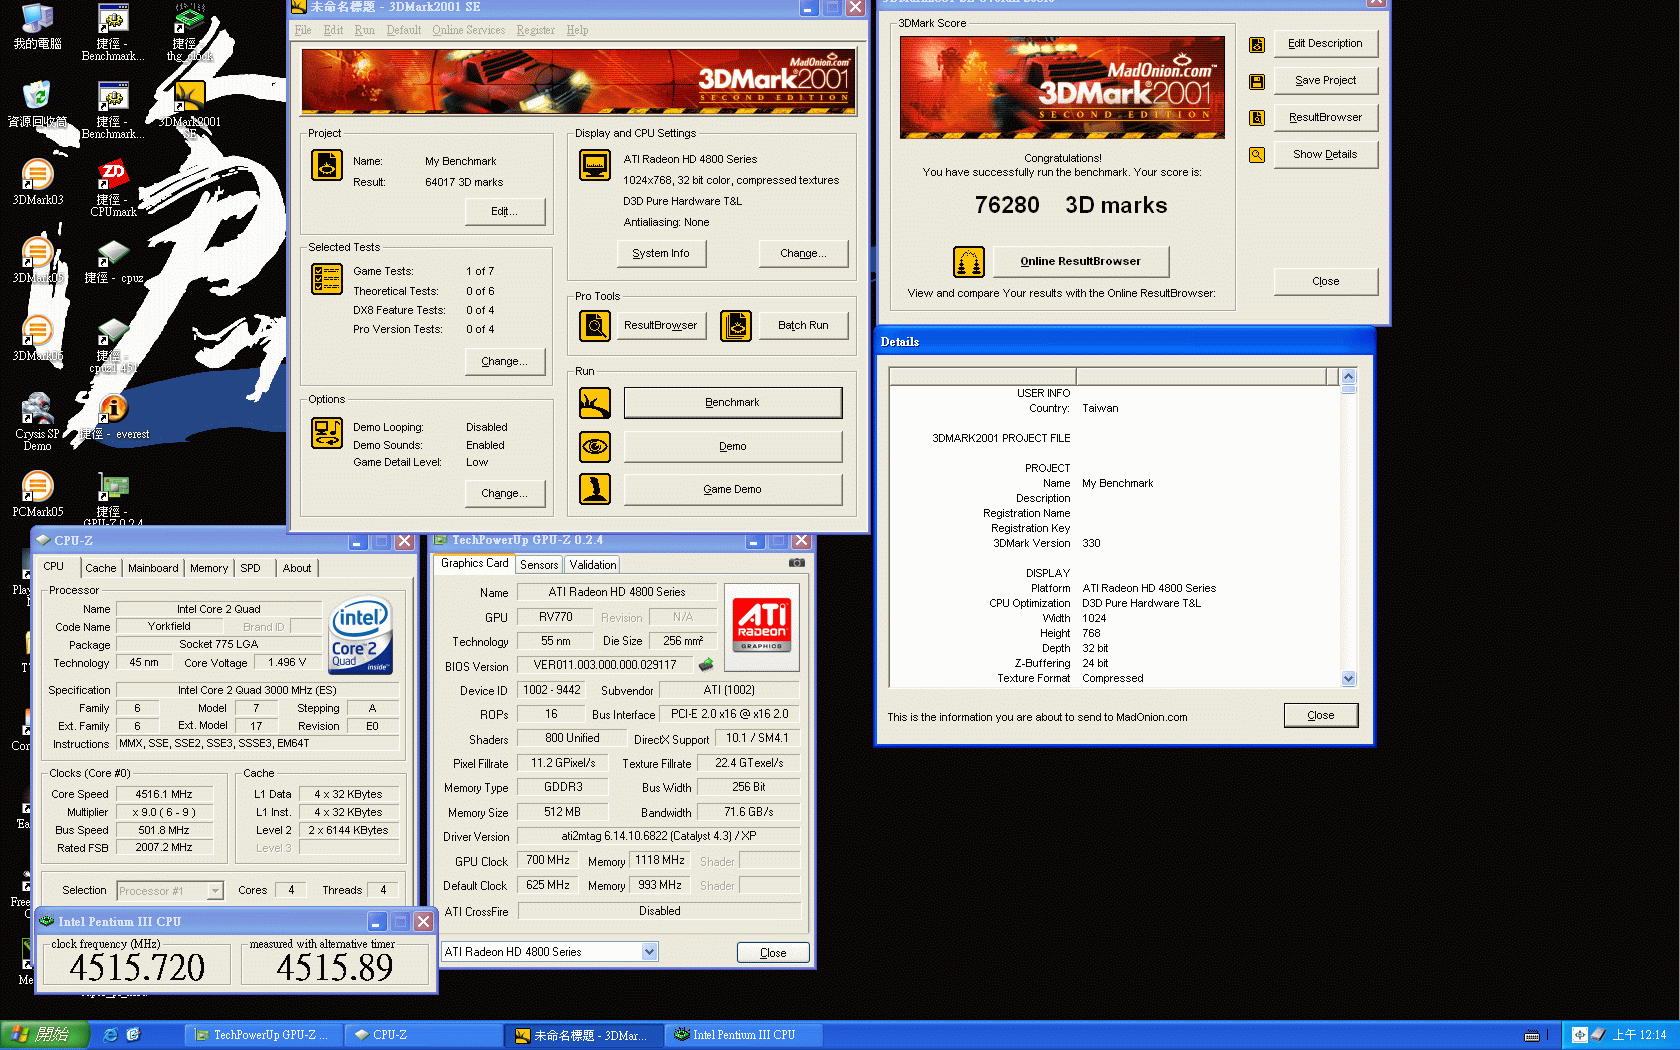The height and width of the screenshot is (1050, 1680).
Task: Click the Project icon in 3DMark2001
Action: (x=327, y=165)
